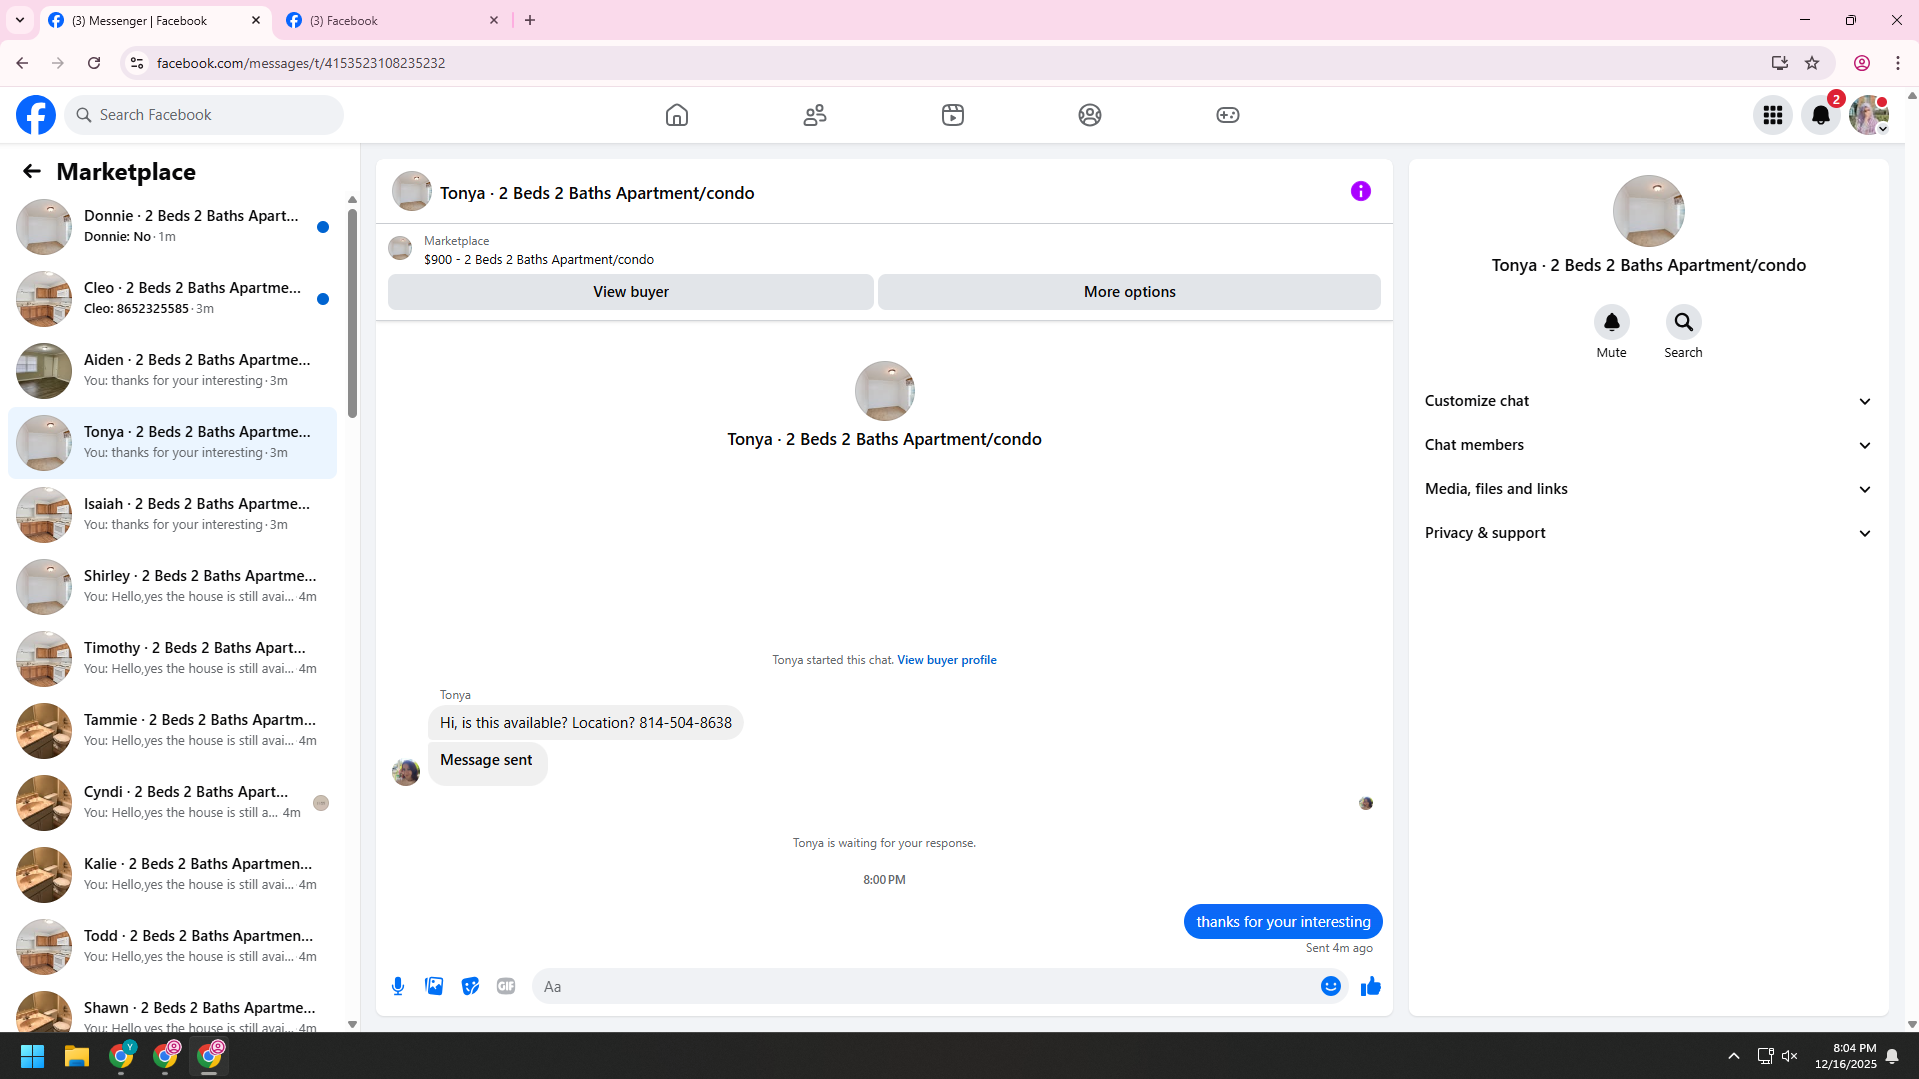Open Chrome tab search dropdown
Screen dimensions: 1919x1079
(20, 20)
